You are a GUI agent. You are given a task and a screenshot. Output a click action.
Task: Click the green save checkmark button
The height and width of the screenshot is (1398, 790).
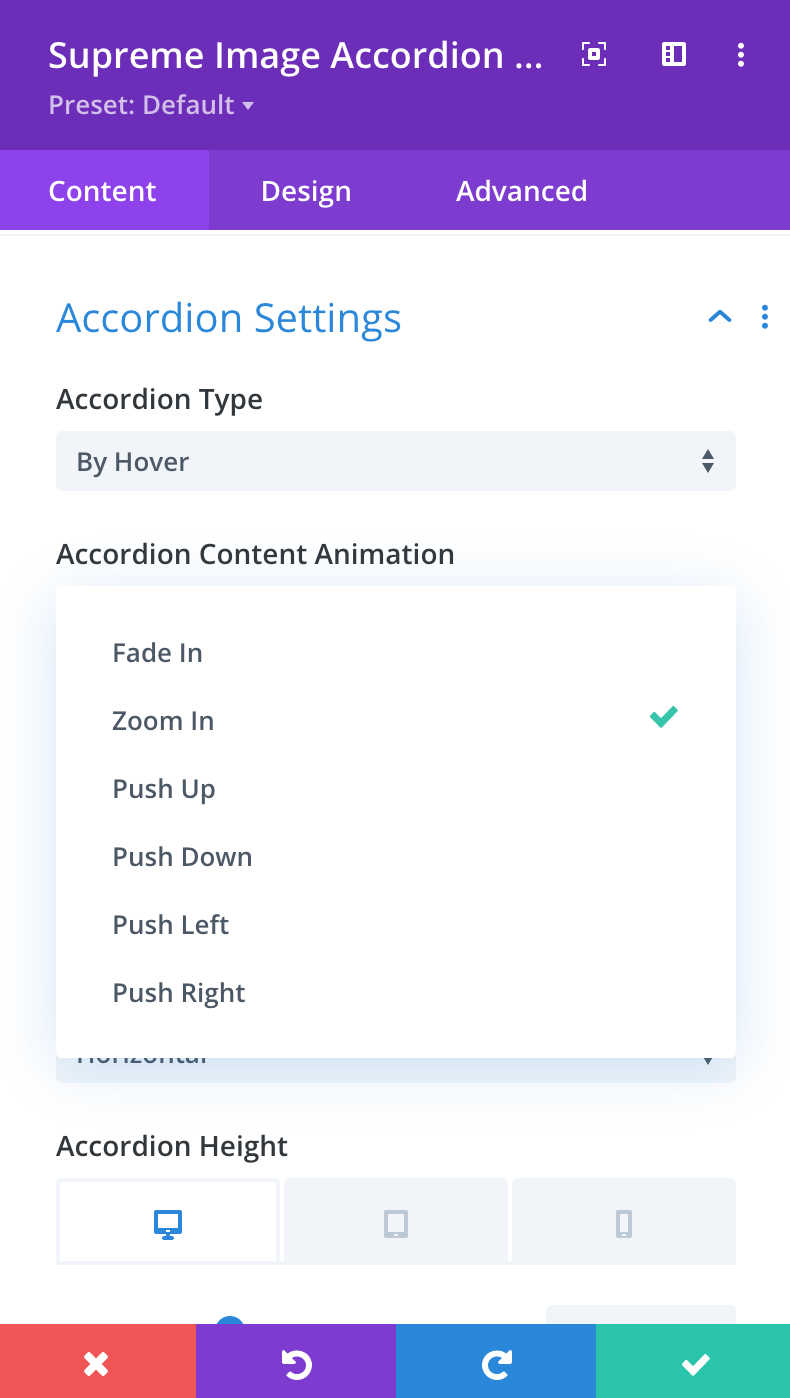(693, 1361)
